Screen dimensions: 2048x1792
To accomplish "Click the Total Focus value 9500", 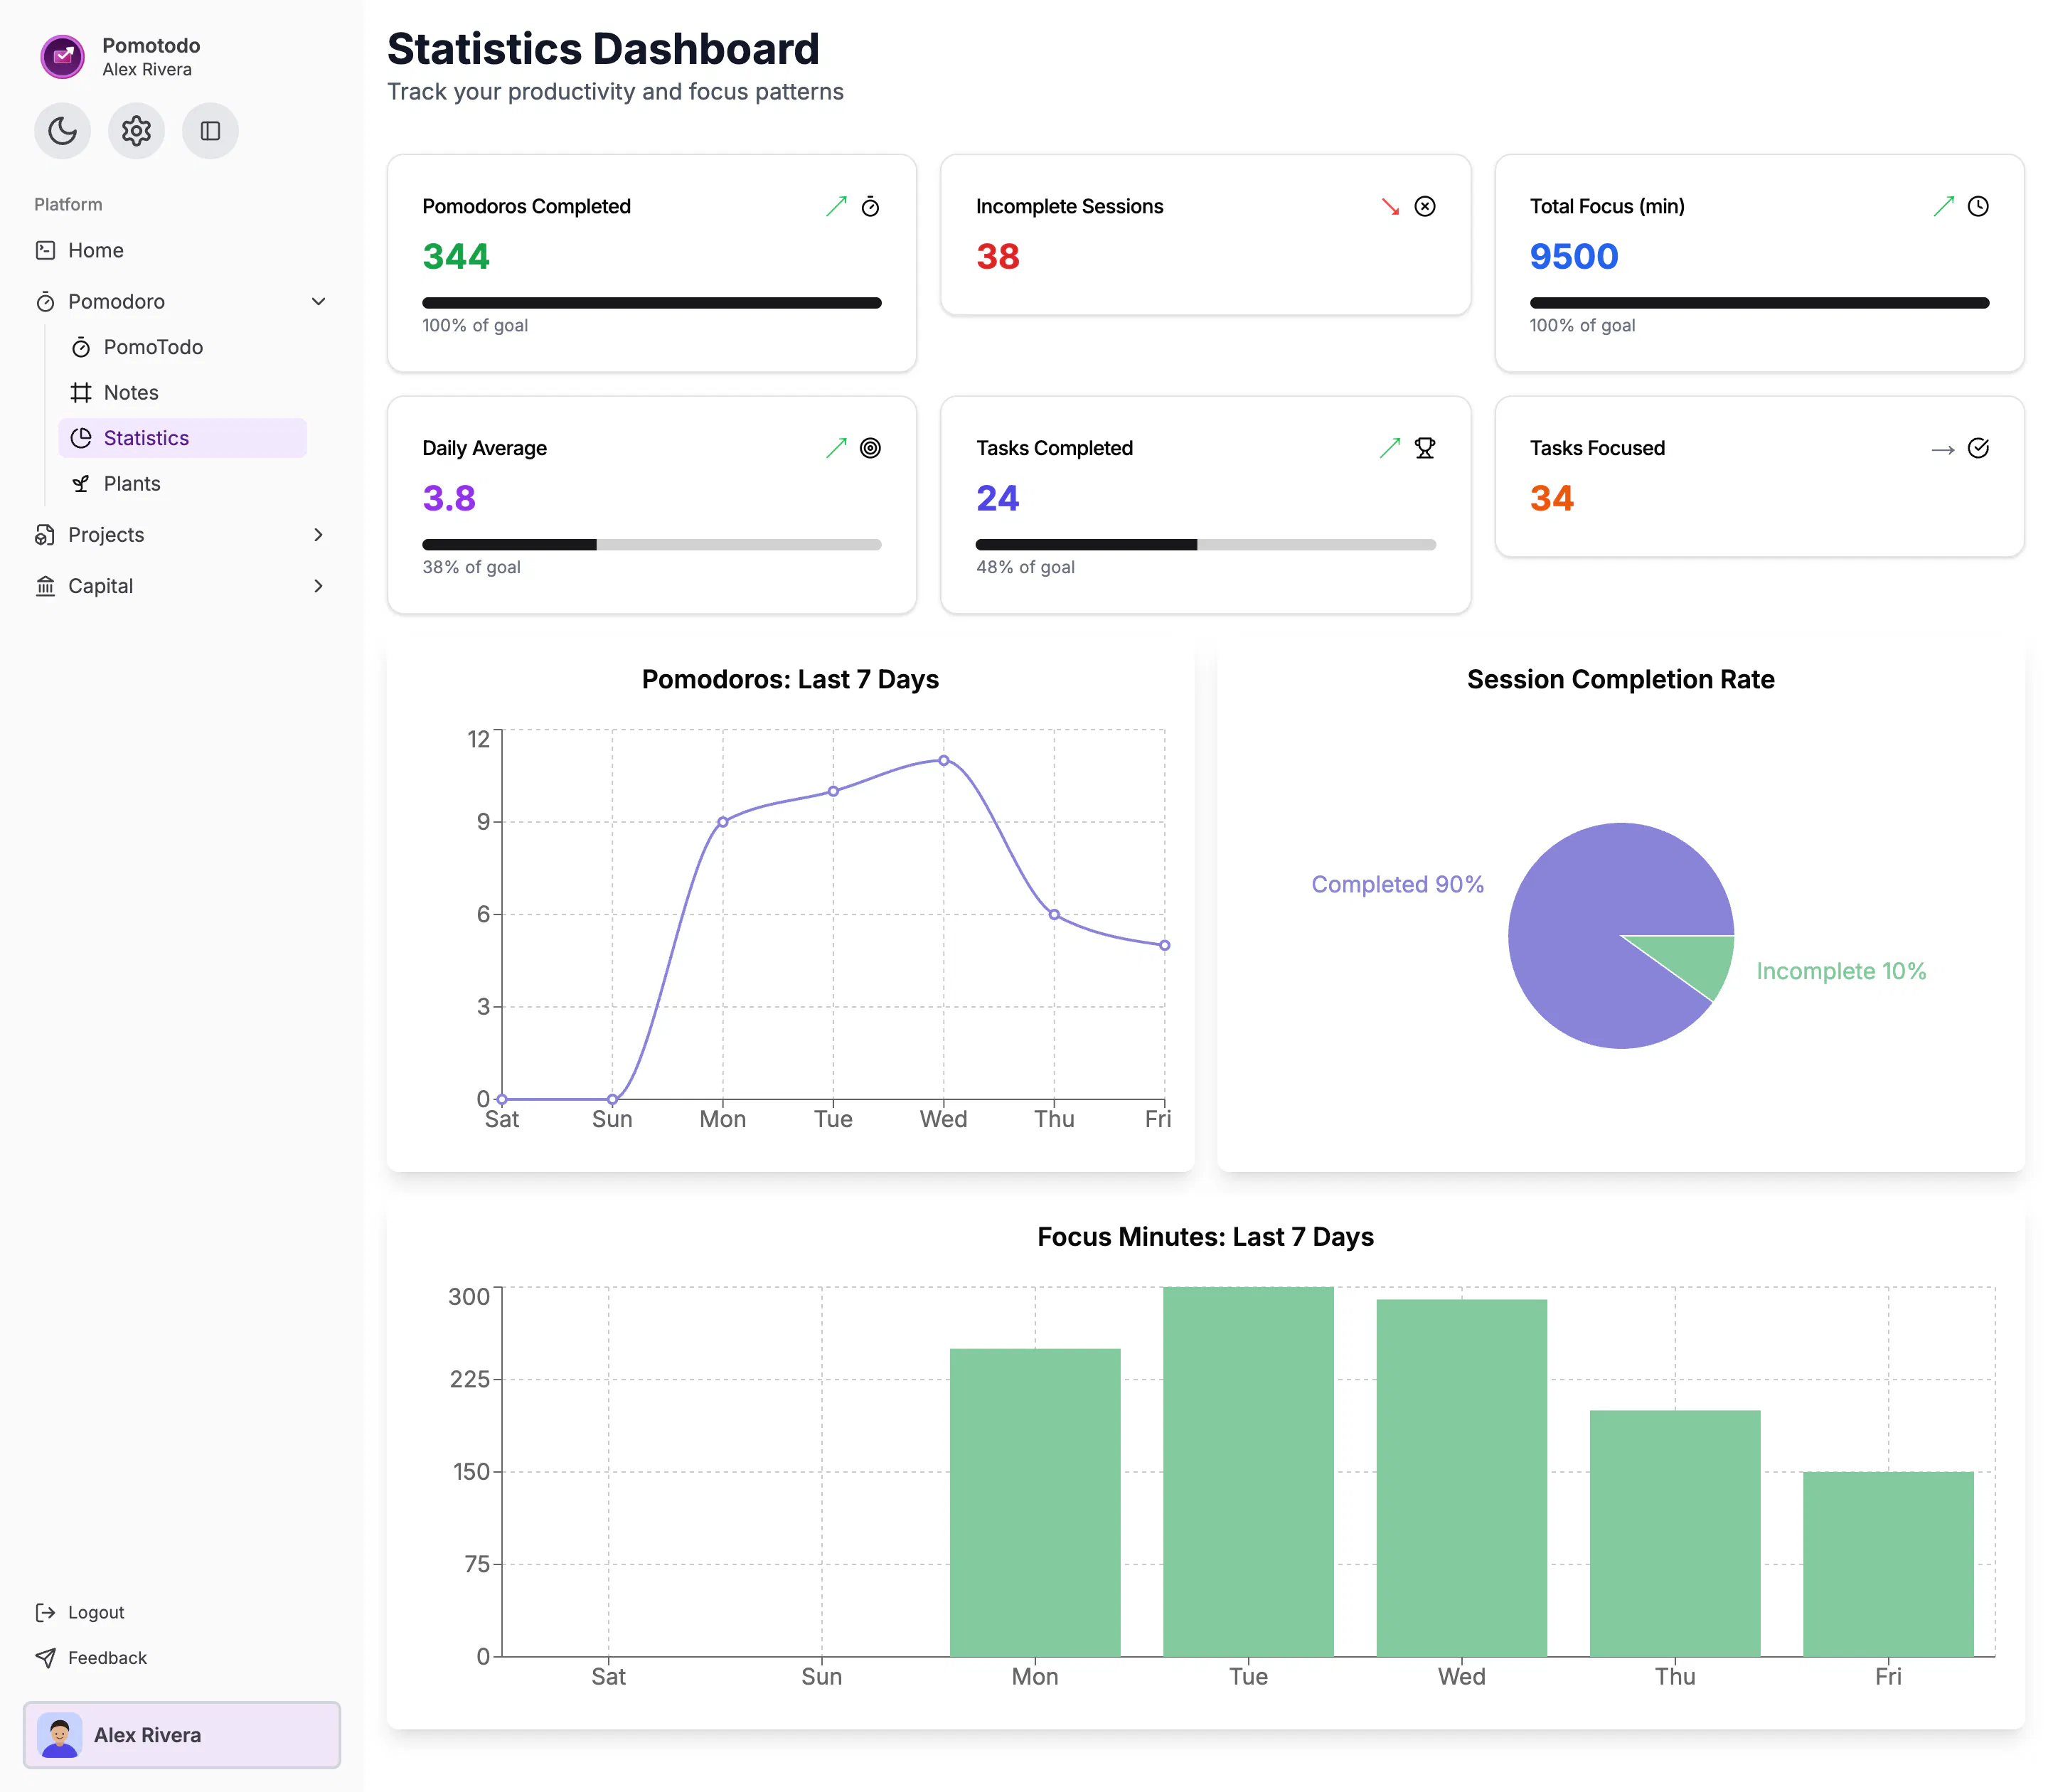I will (x=1574, y=257).
